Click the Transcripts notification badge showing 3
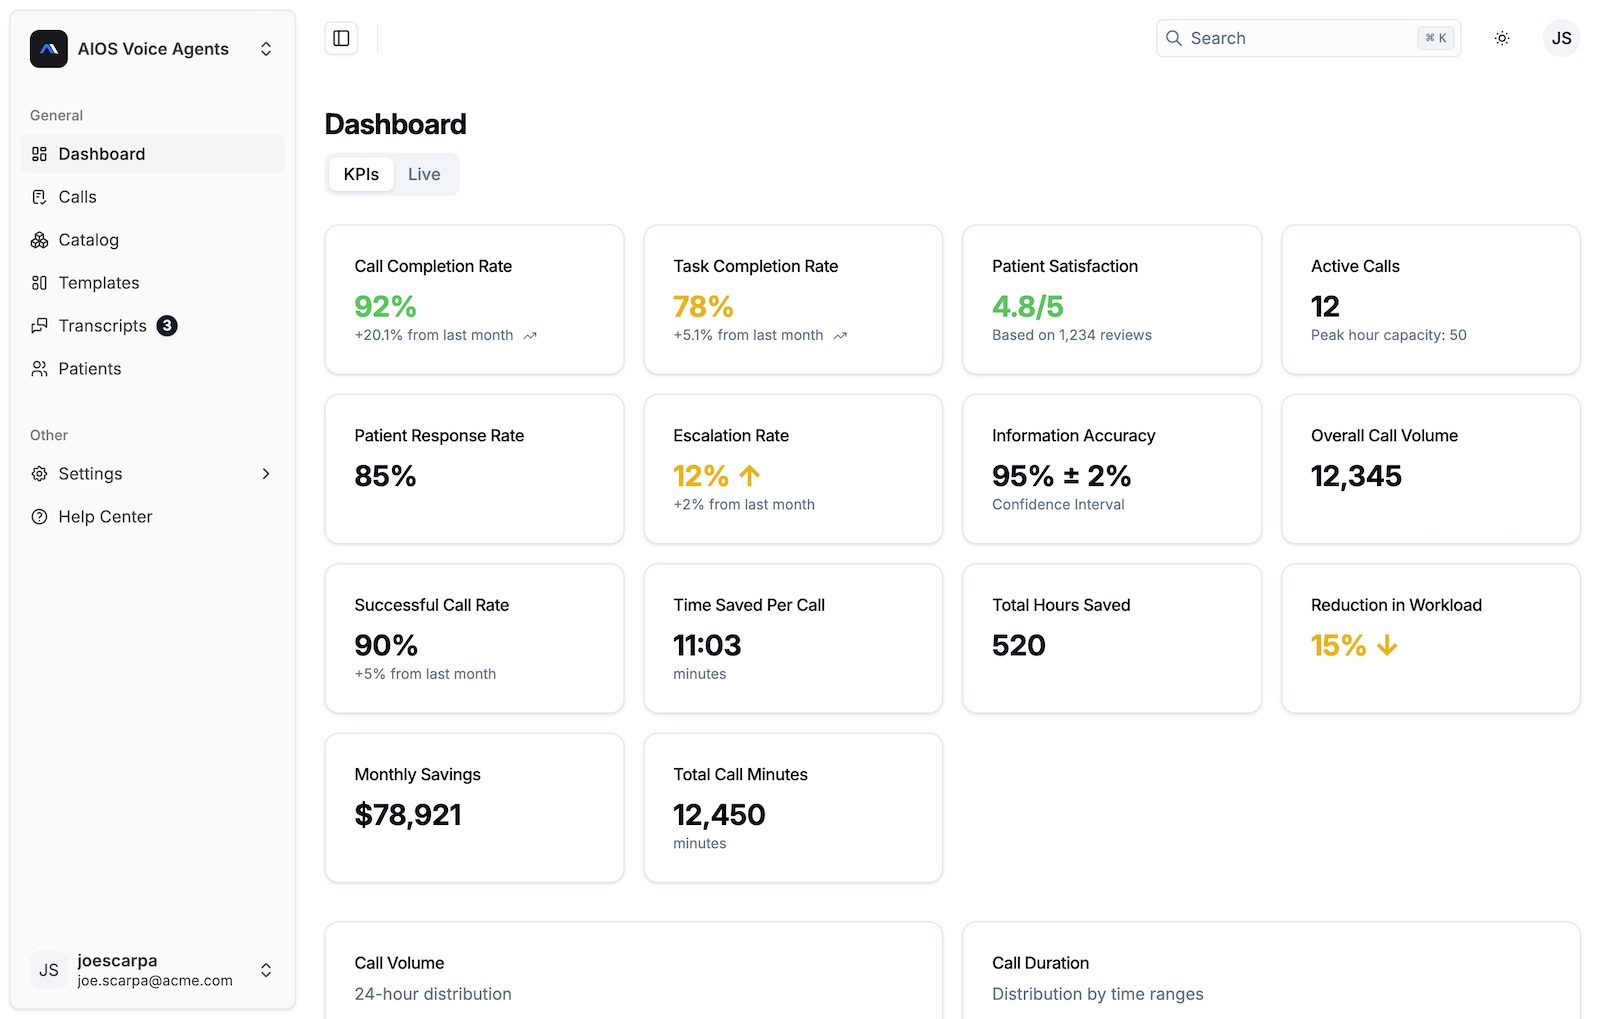This screenshot has width=1600, height=1019. 167,326
